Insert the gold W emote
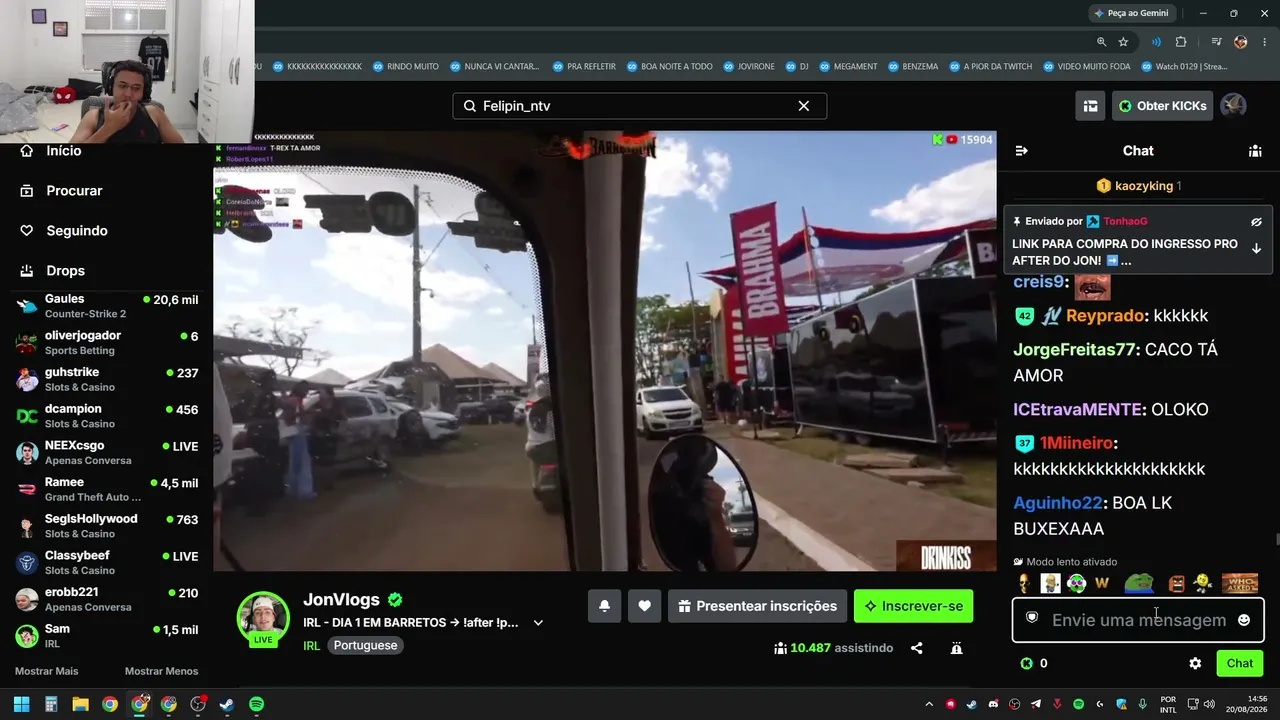 pos(1102,583)
